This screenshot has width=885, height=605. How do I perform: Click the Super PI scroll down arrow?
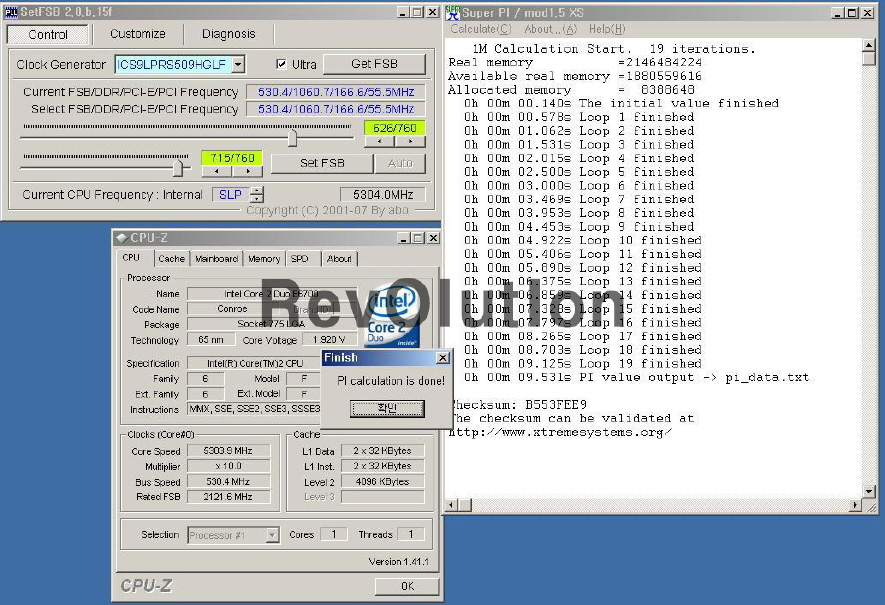point(869,492)
